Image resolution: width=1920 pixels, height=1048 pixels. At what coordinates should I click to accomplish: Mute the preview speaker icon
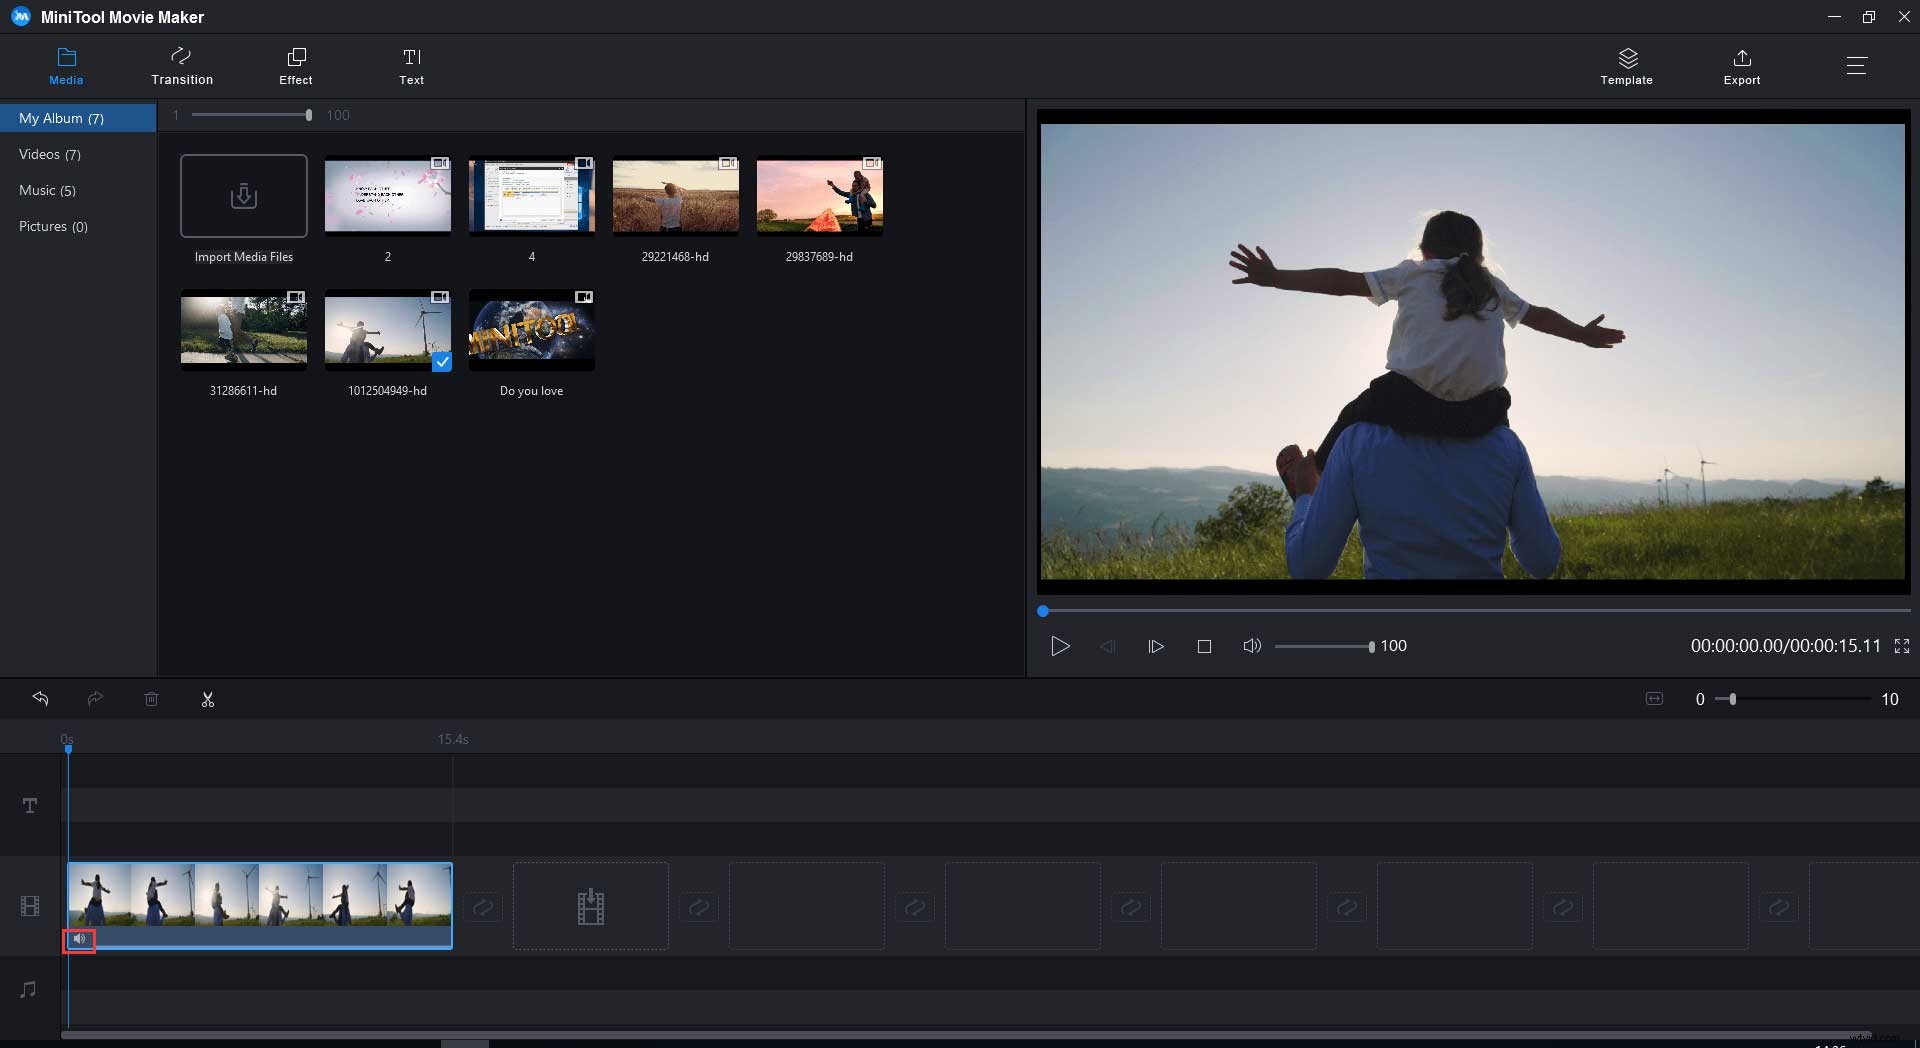coord(1252,646)
